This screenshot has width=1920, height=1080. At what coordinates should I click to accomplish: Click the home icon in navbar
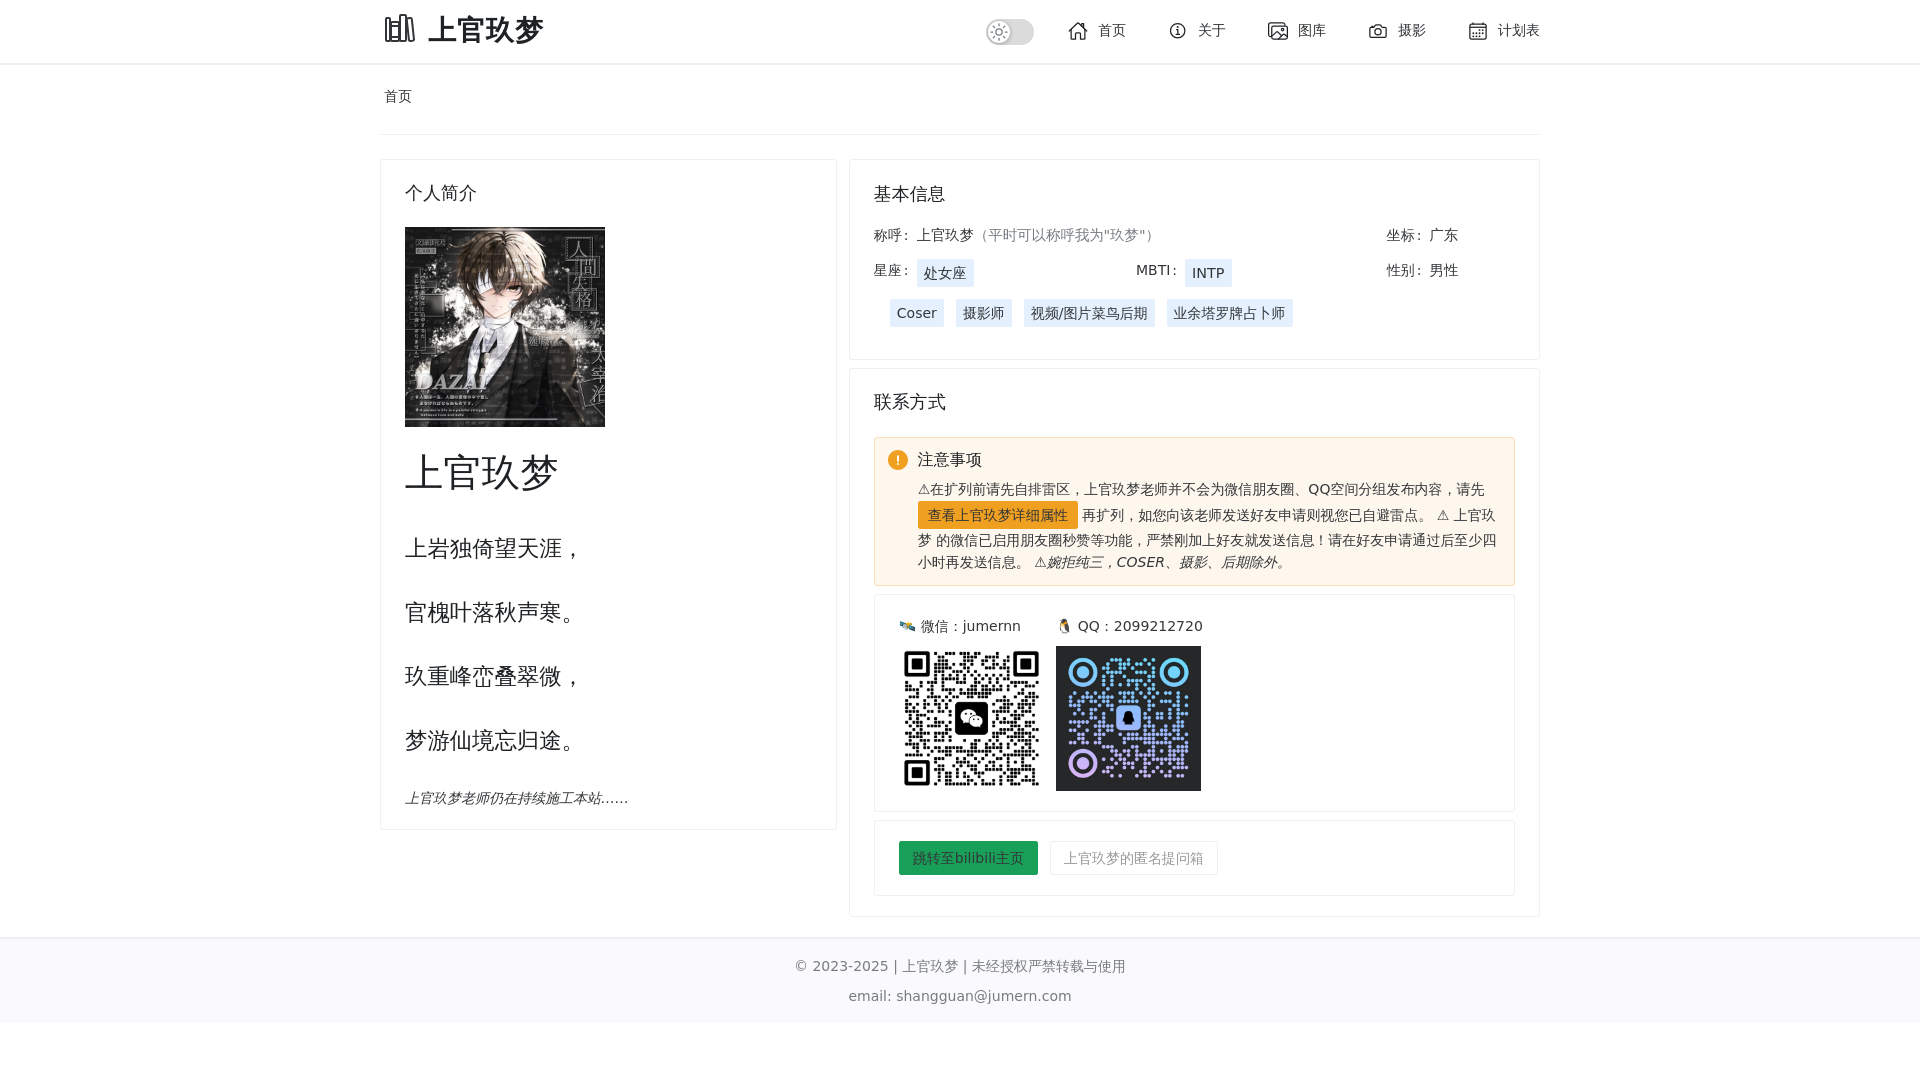coord(1078,31)
